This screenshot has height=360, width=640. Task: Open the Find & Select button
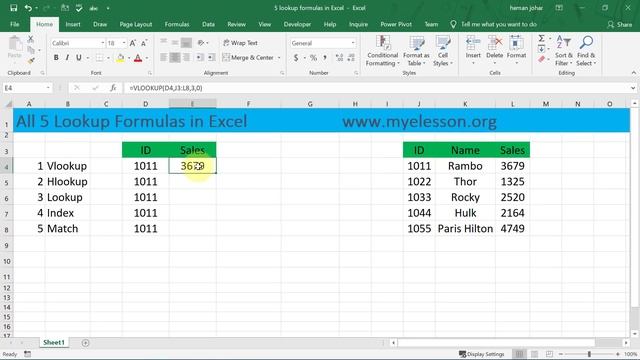coord(586,51)
